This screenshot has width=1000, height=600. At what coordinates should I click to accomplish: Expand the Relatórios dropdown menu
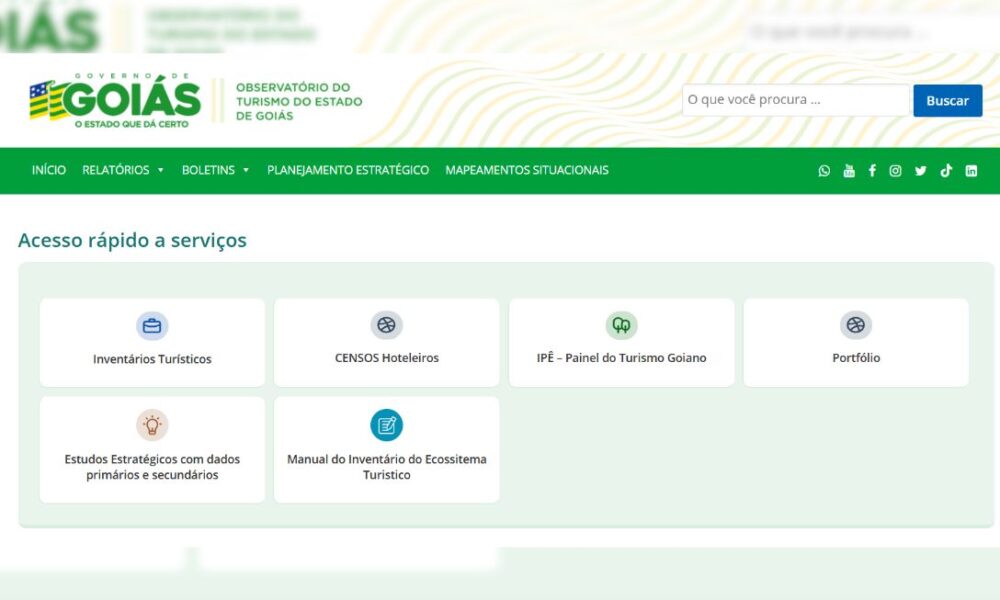click(x=123, y=171)
